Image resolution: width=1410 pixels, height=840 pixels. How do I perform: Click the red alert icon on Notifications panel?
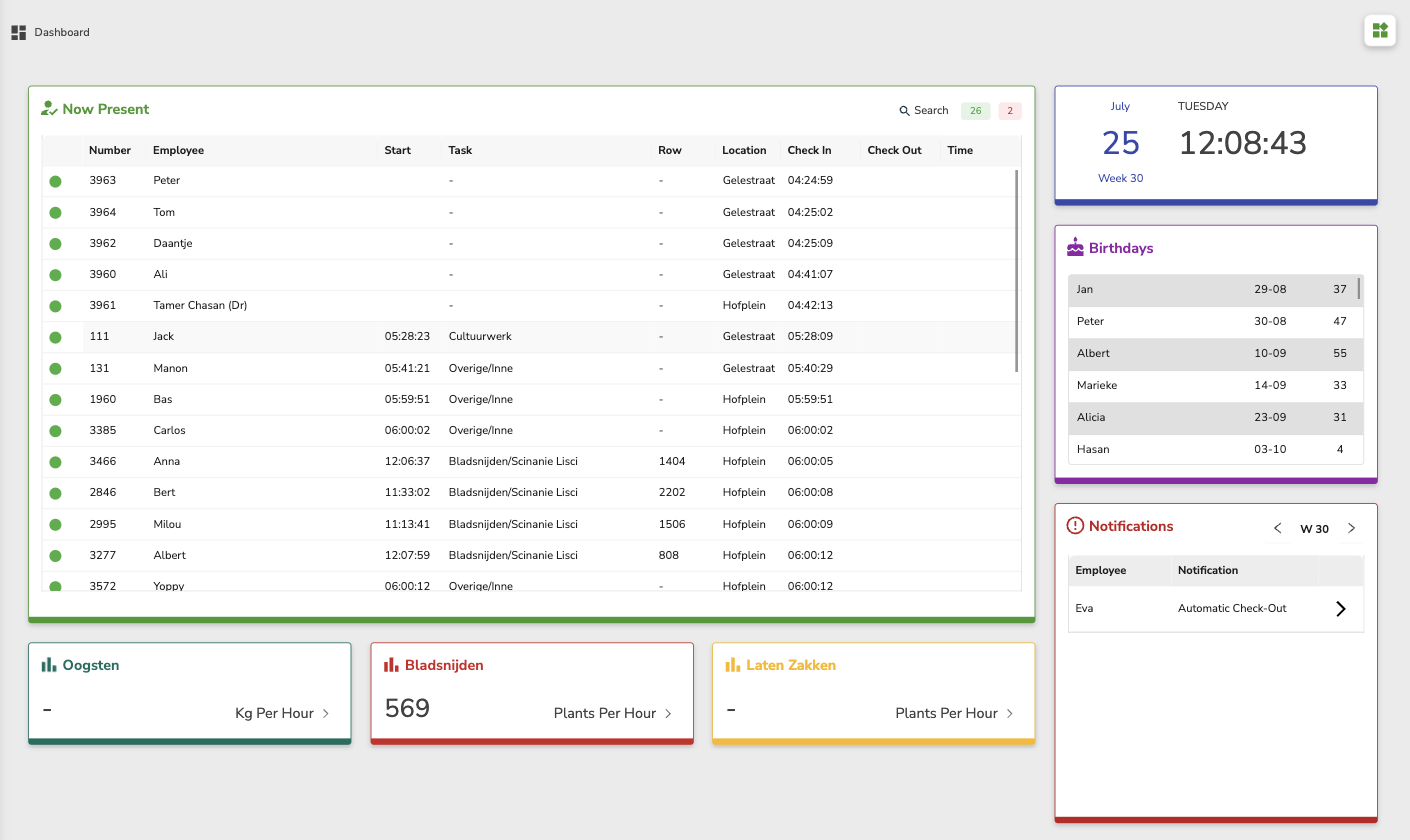[x=1075, y=525]
